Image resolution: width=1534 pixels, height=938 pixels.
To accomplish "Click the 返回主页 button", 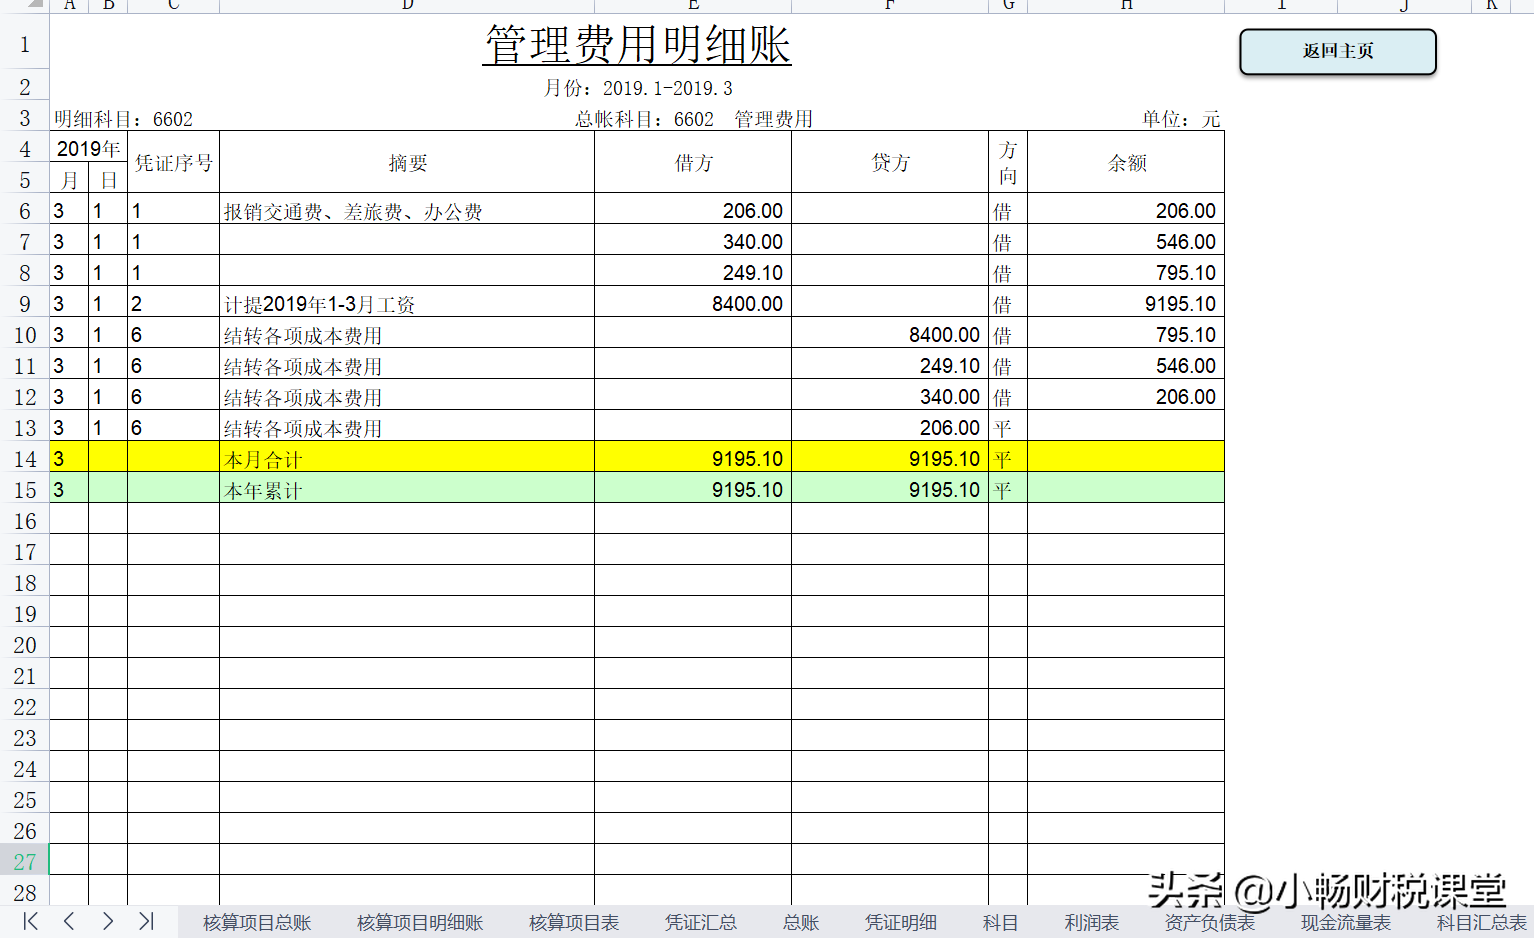I will coord(1337,51).
